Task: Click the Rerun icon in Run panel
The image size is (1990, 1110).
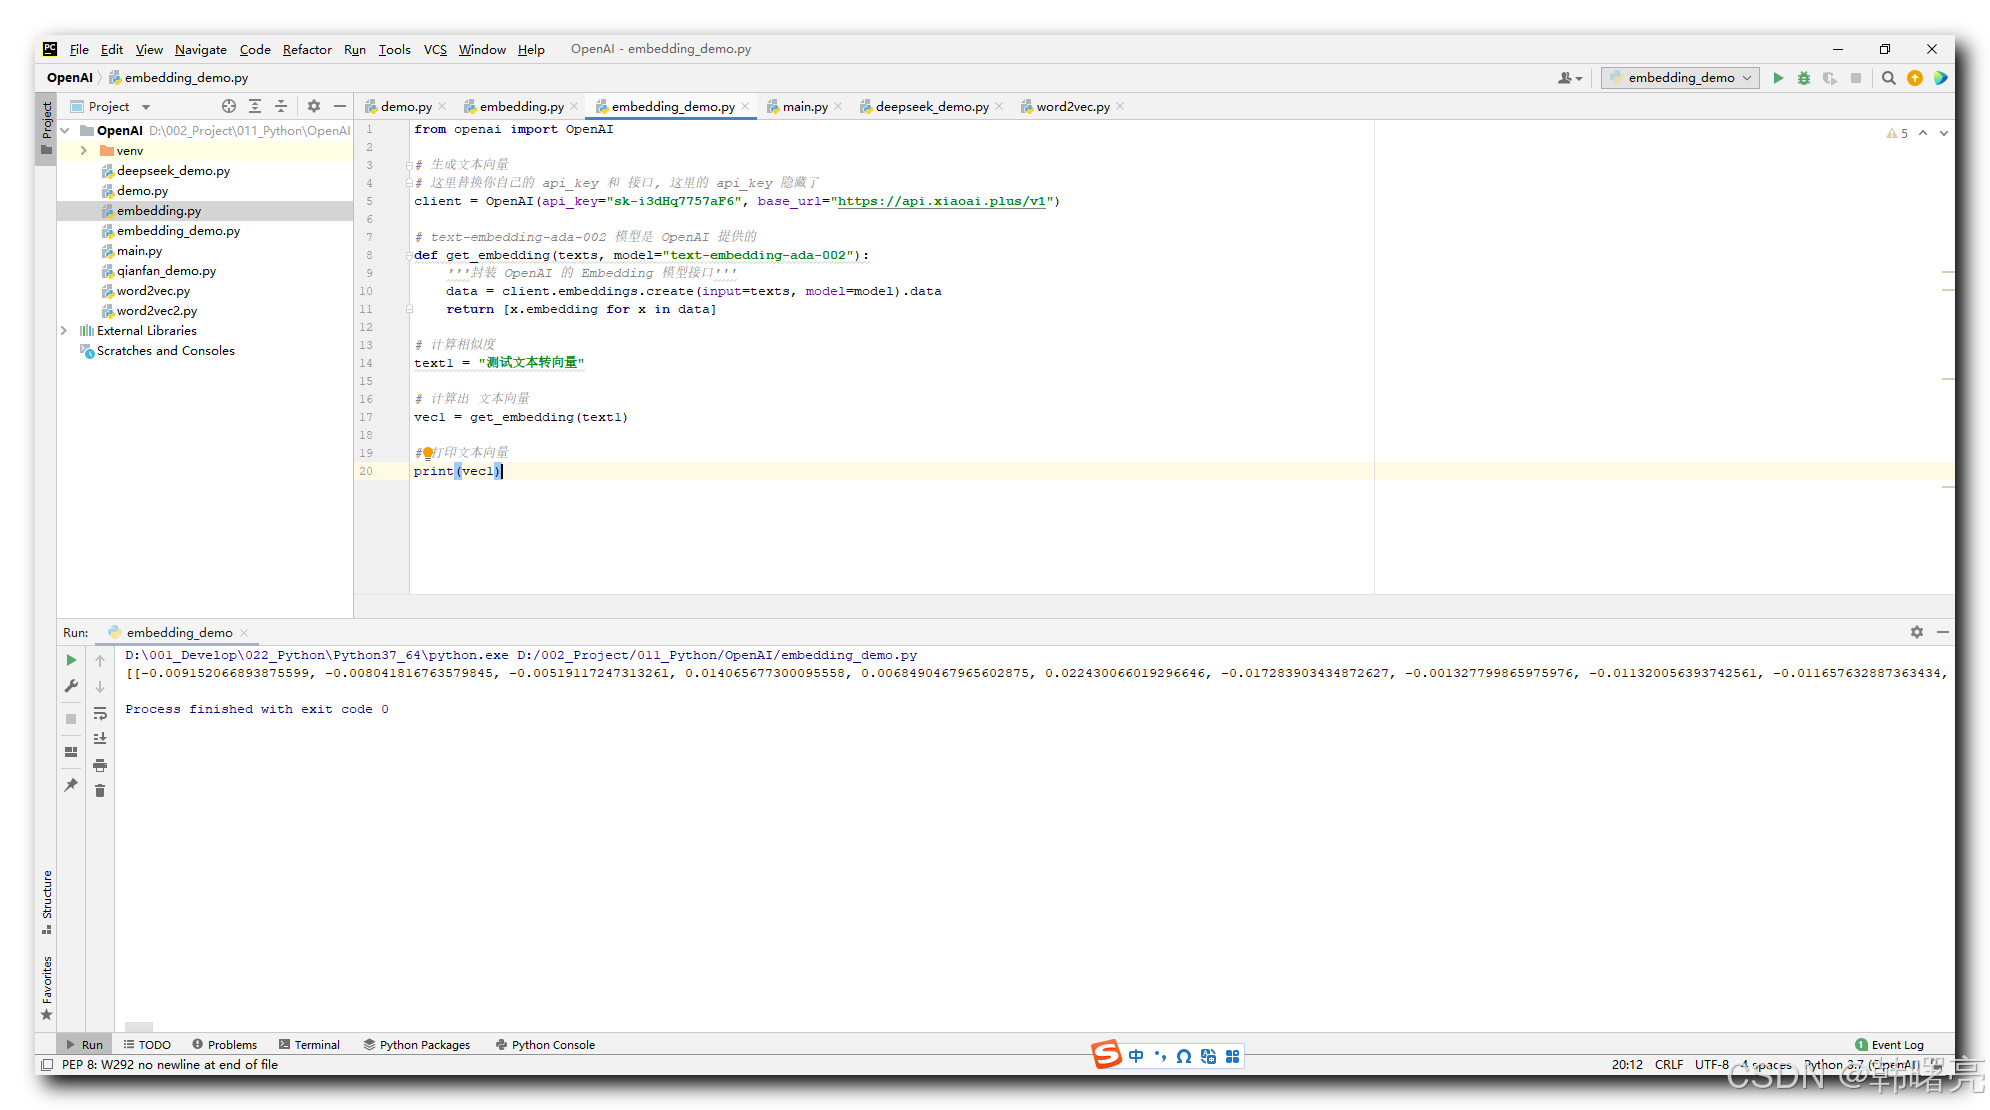Action: 71,660
